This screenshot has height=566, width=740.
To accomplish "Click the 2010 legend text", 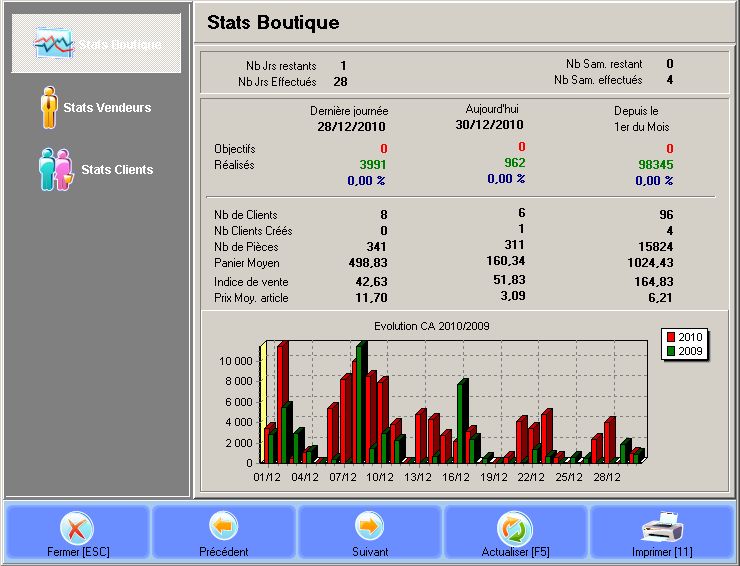I will [x=690, y=337].
